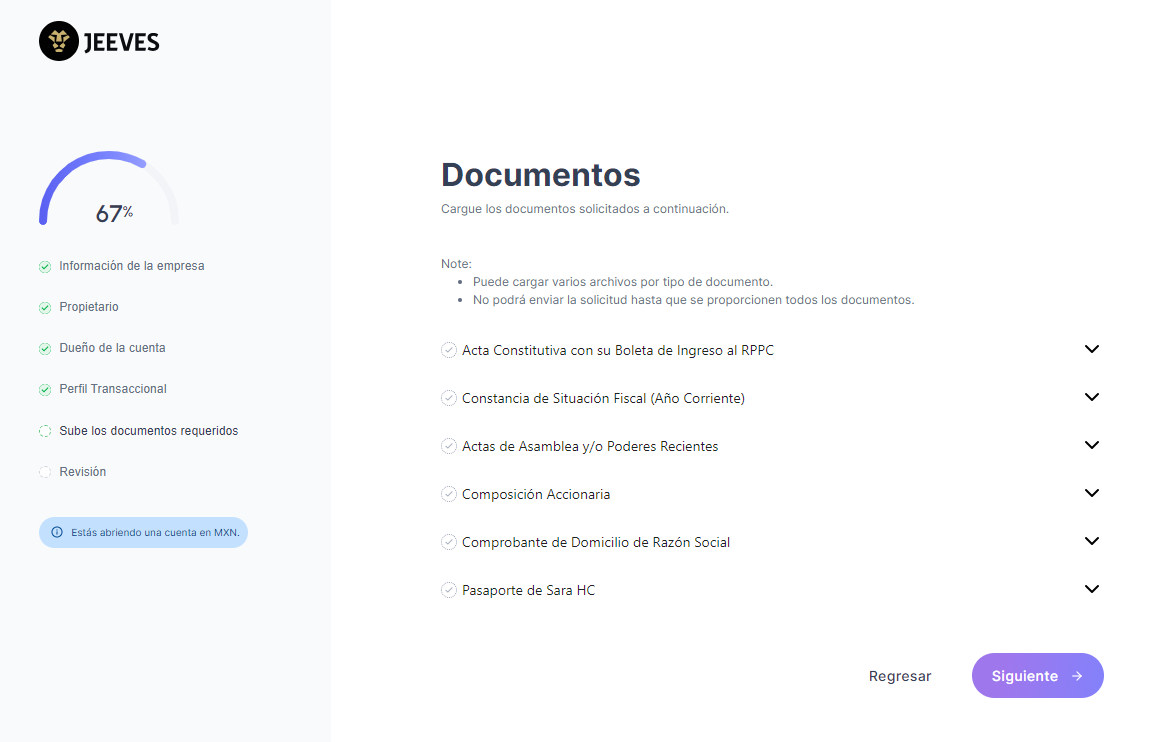Click green check icon beside Información de la empresa
The image size is (1158, 742).
tap(45, 267)
